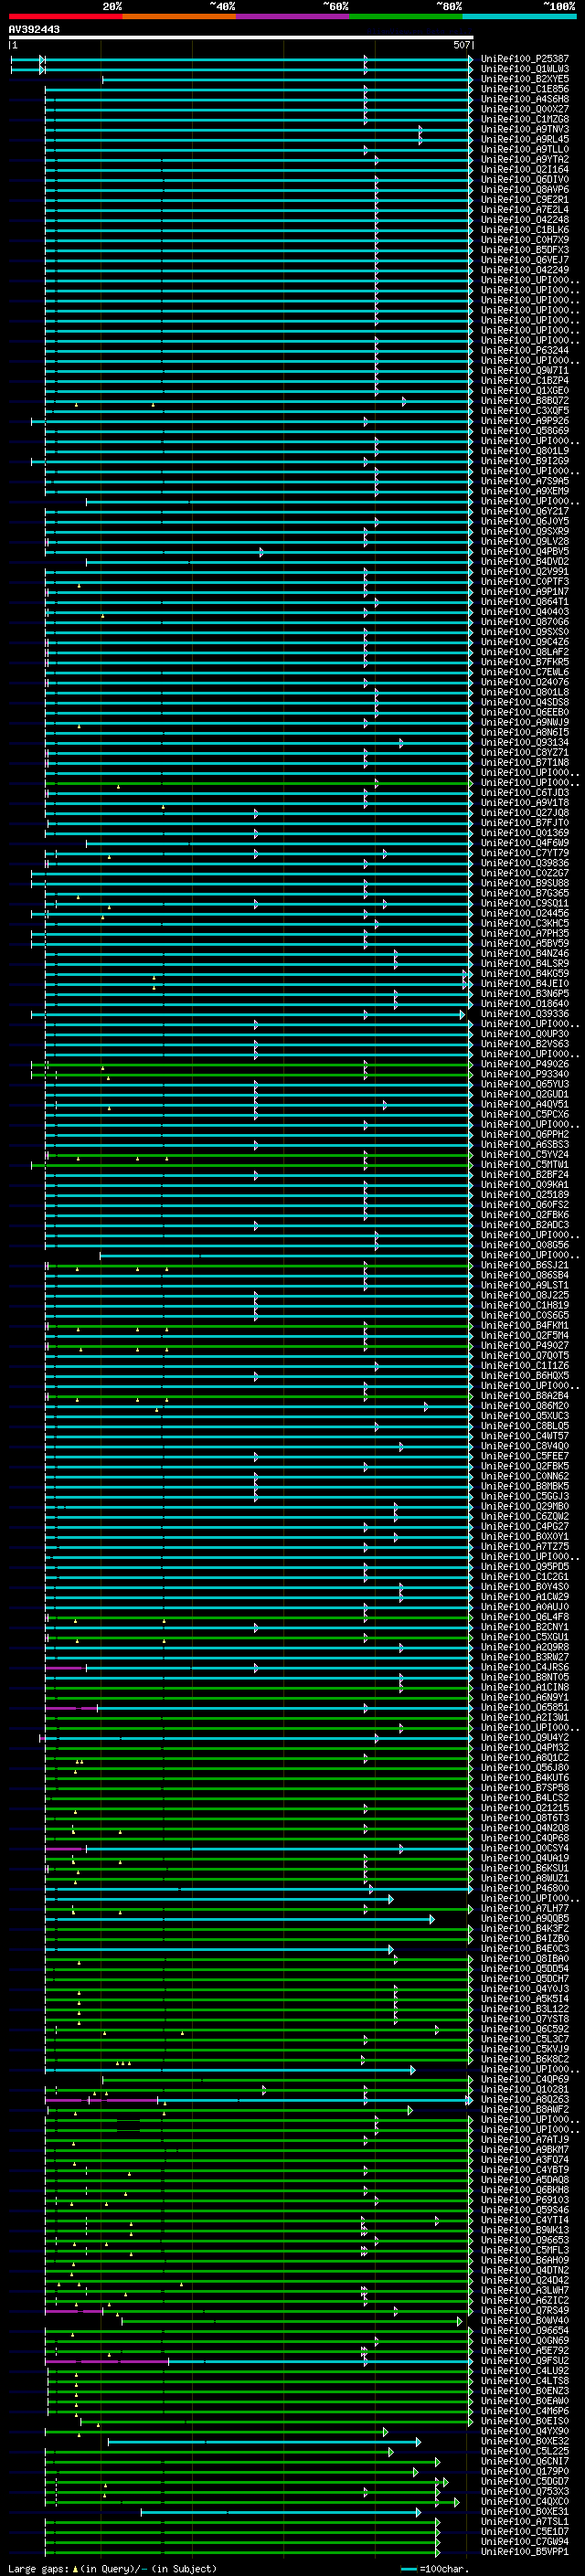Open hit UniRef100_B2XYE5
Viewport: 585px width, 2576px height.
click(x=525, y=79)
